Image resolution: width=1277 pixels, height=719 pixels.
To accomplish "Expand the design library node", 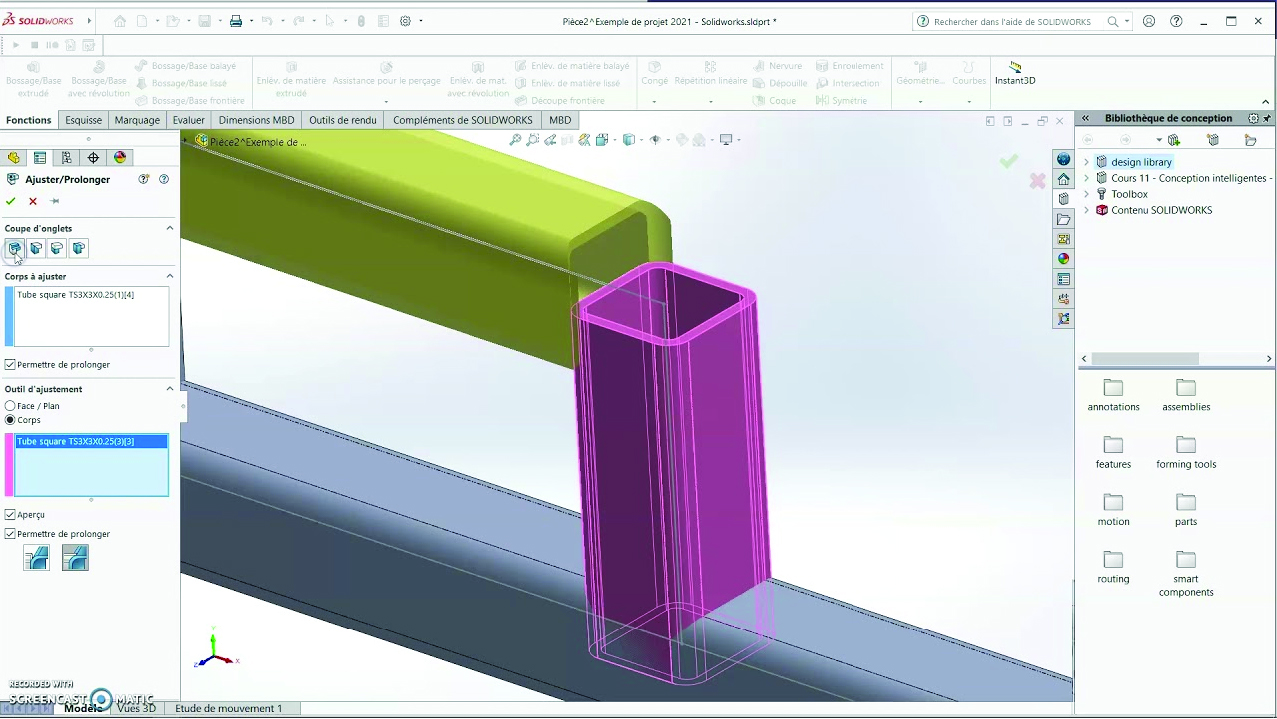I will (1087, 161).
